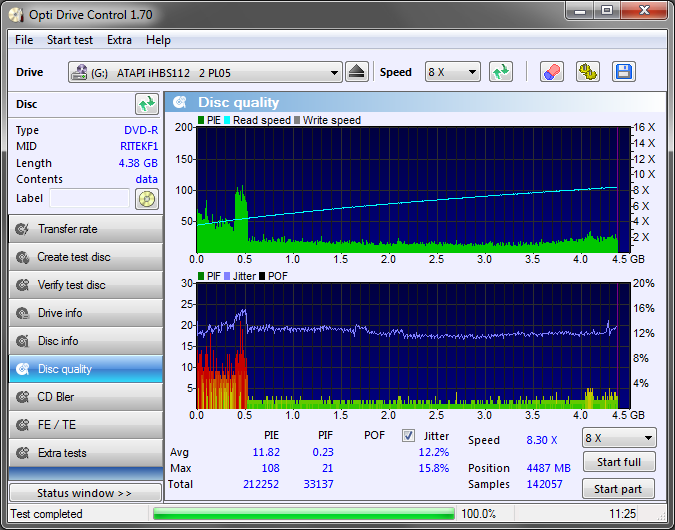The height and width of the screenshot is (530, 675).
Task: Go to the Disc info section
Action: [86, 341]
